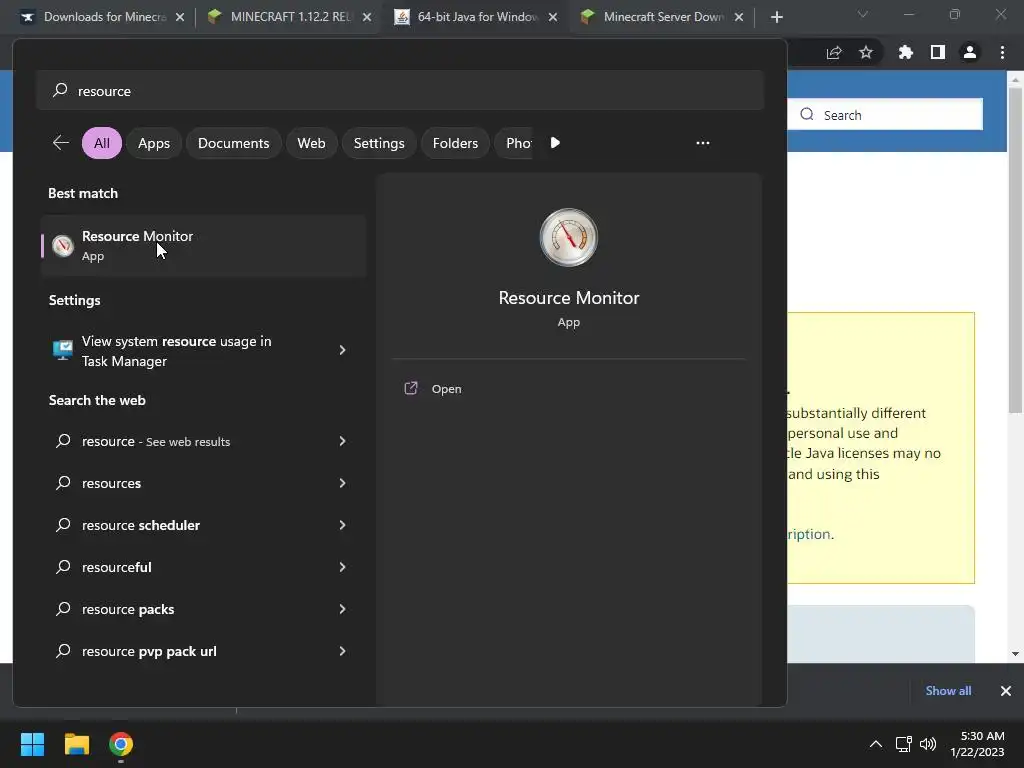Open Chrome from the taskbar
The width and height of the screenshot is (1024, 768).
(x=121, y=744)
